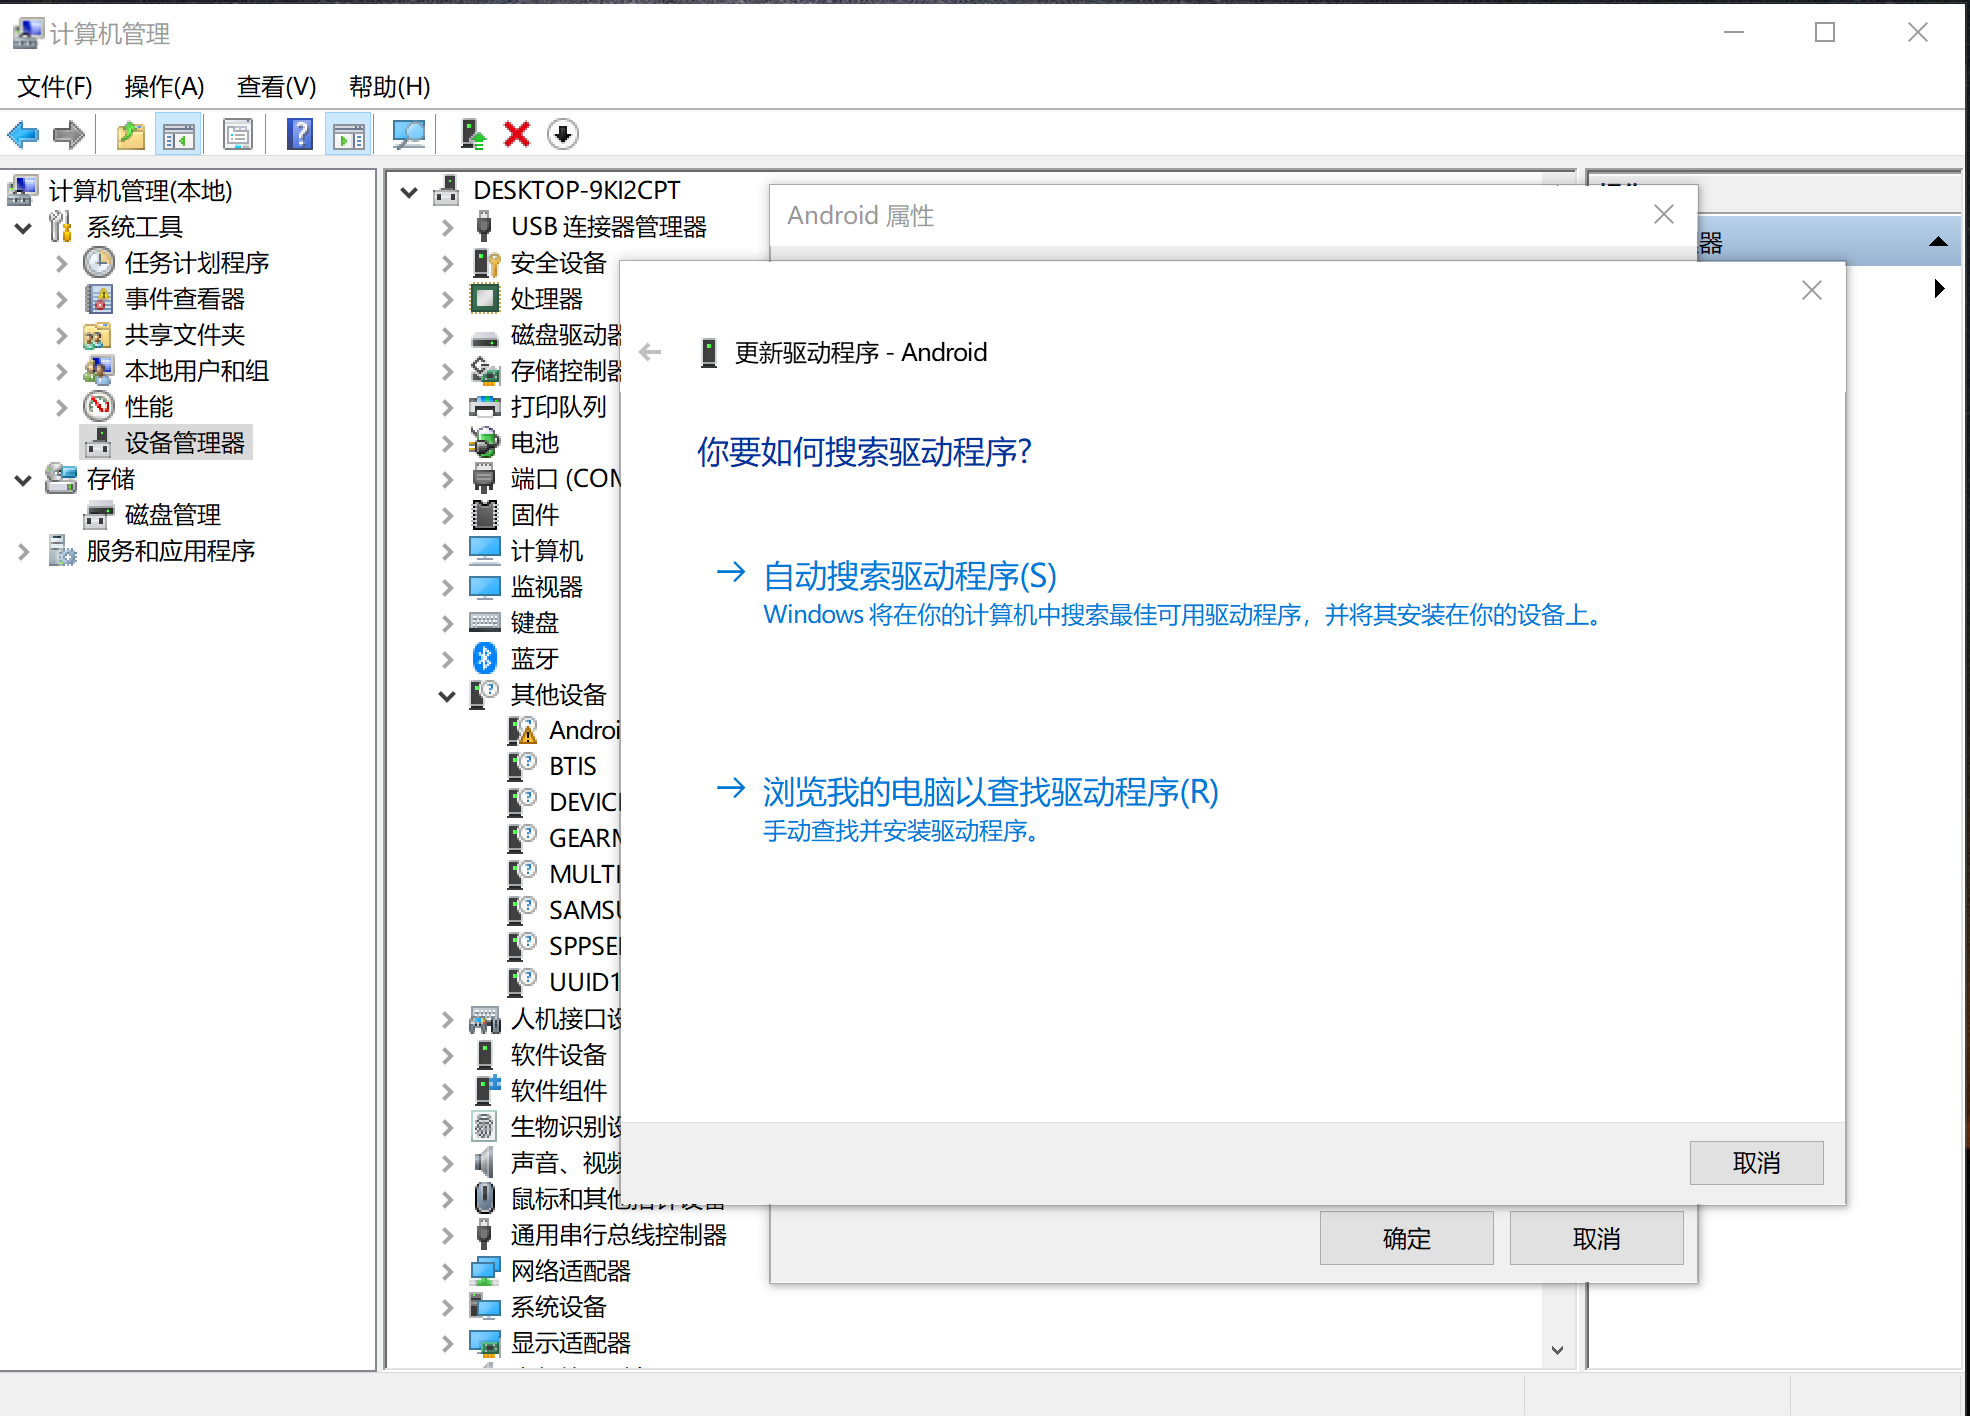The image size is (1970, 1416).
Task: Choose 浏览我的电脑以查找驱动程序(R) option
Action: [x=990, y=792]
